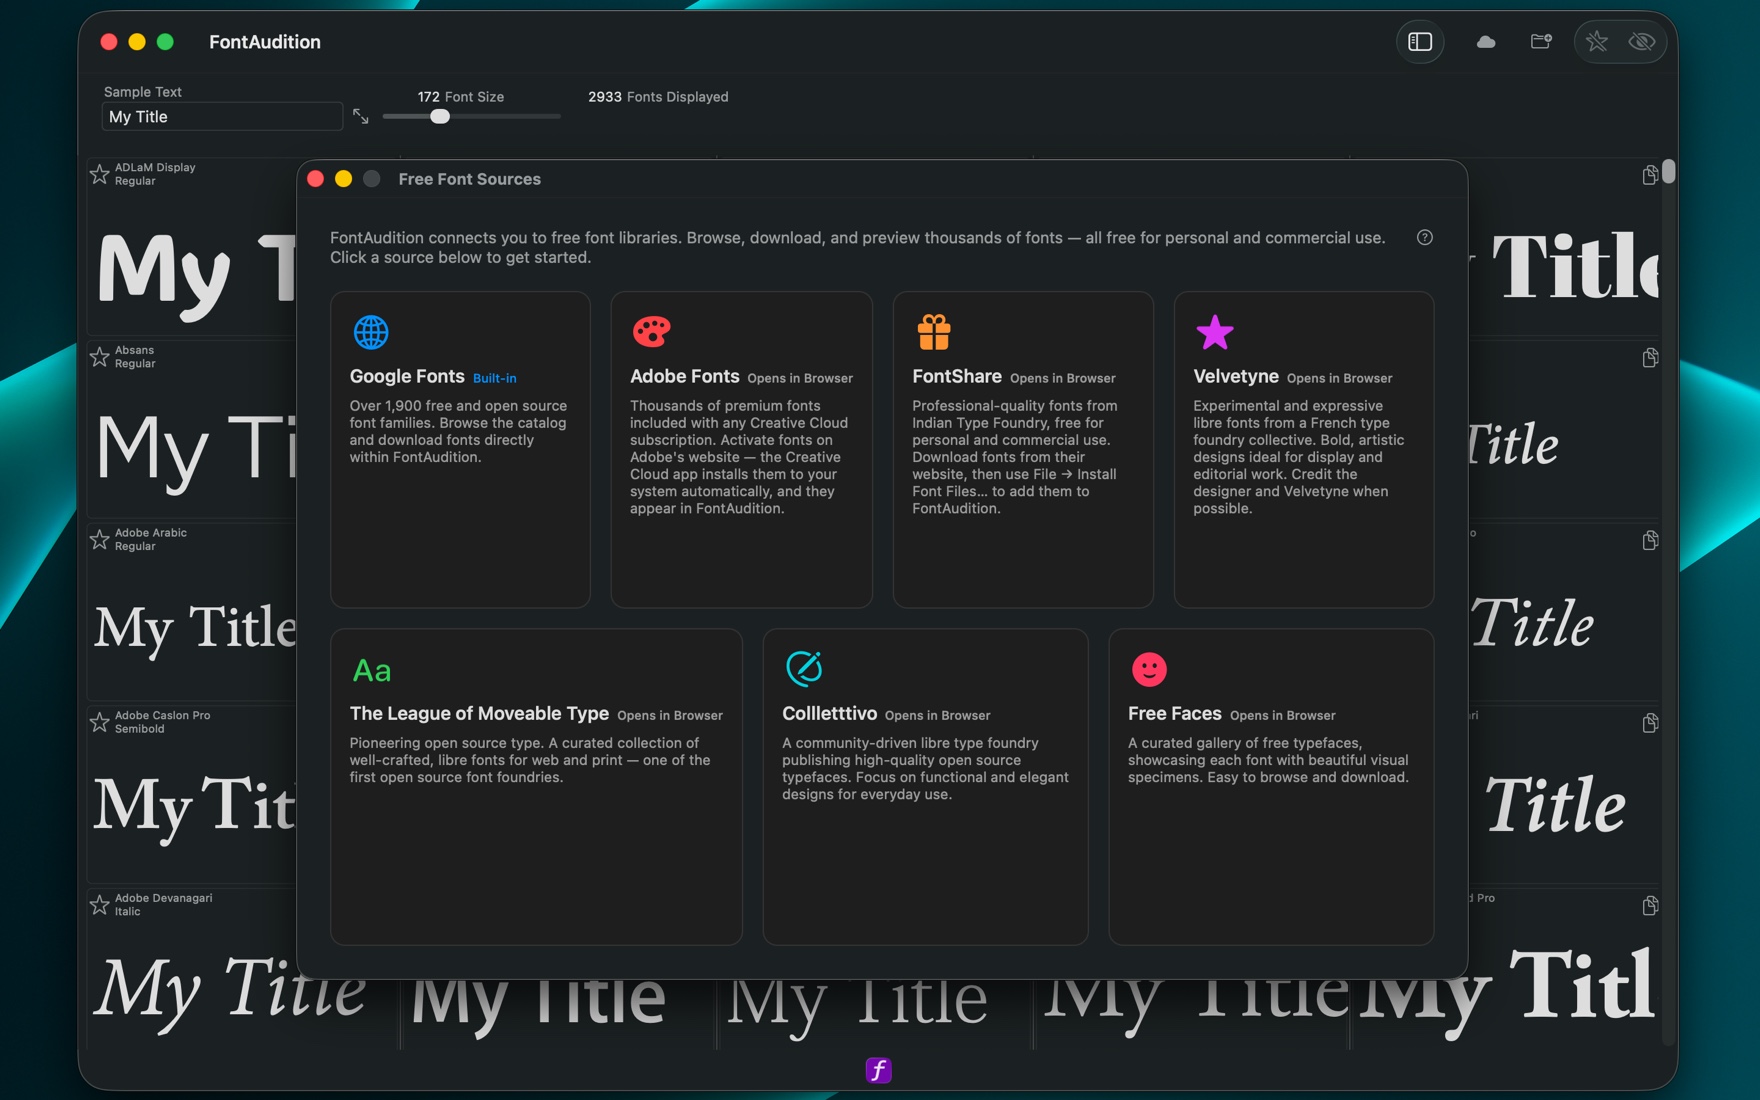The height and width of the screenshot is (1100, 1760).
Task: Open the FontShare source title
Action: point(957,377)
